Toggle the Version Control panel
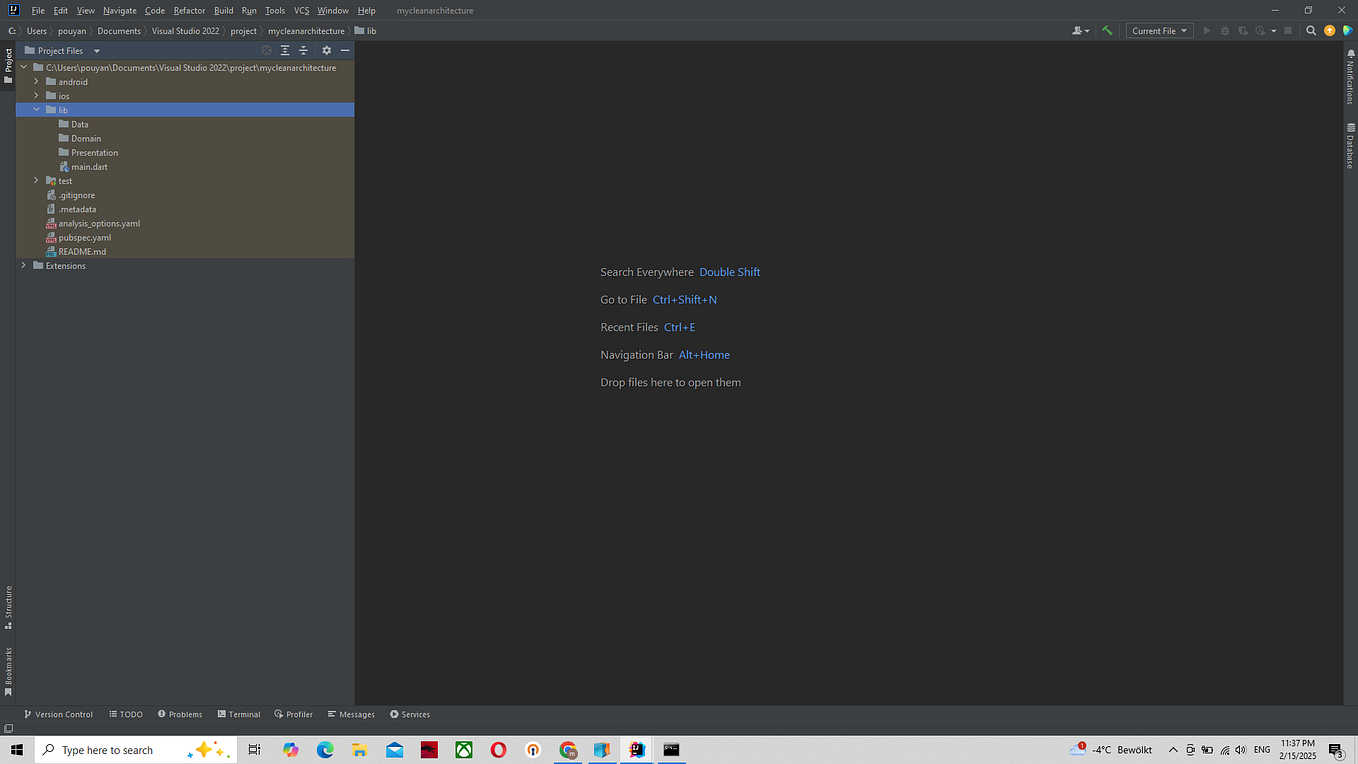This screenshot has height=764, width=1358. [x=58, y=714]
